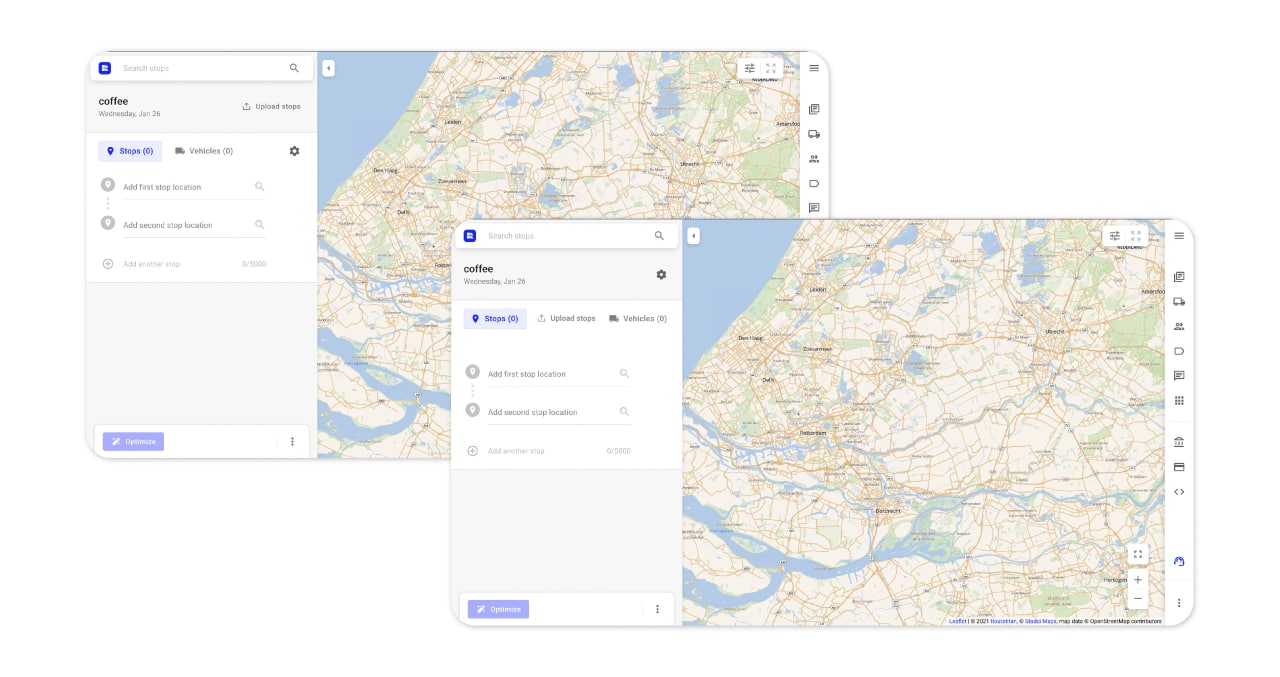Open hamburger menu in back window

(x=814, y=68)
